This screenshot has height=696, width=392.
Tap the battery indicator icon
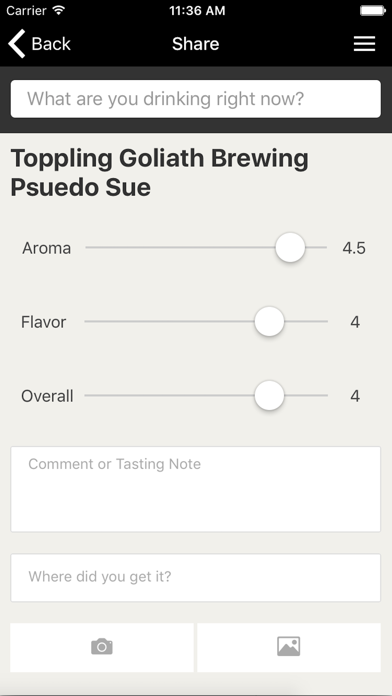point(372,10)
